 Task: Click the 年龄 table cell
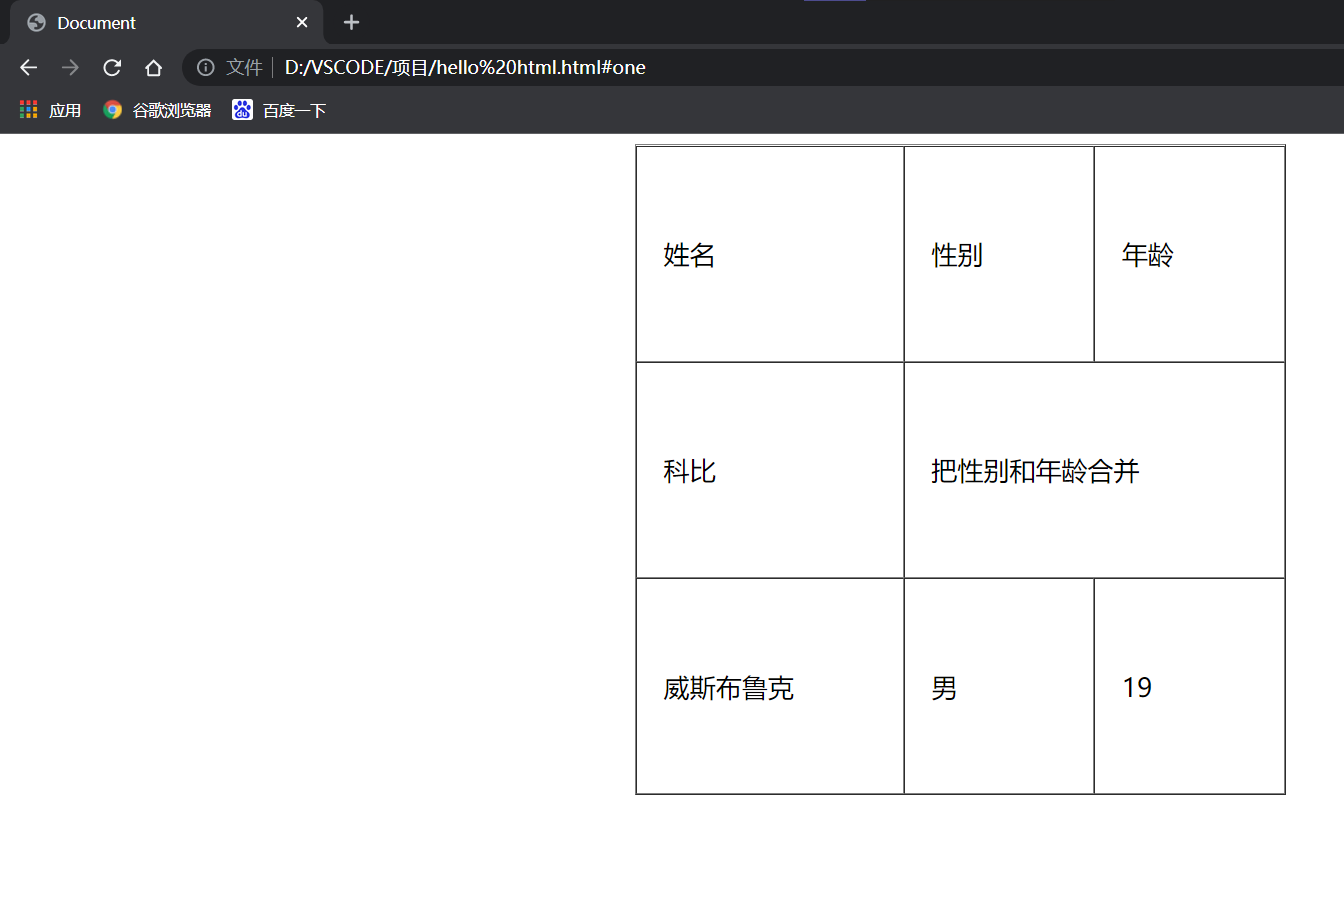coord(1189,253)
